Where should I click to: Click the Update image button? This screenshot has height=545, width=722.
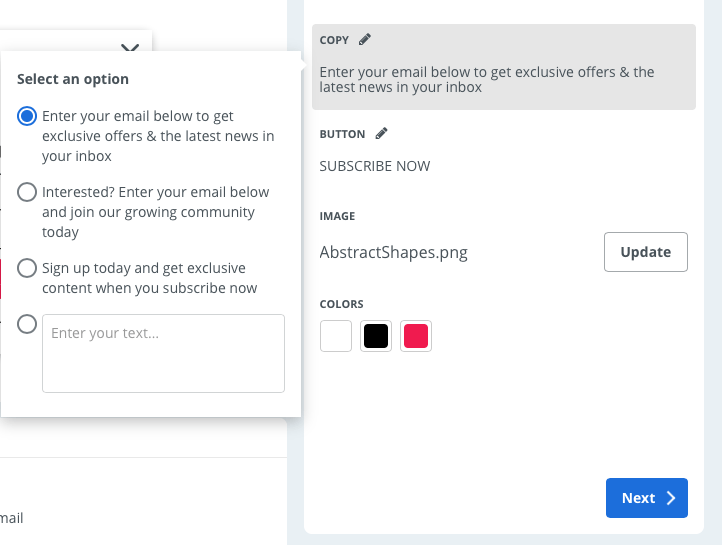click(x=646, y=252)
